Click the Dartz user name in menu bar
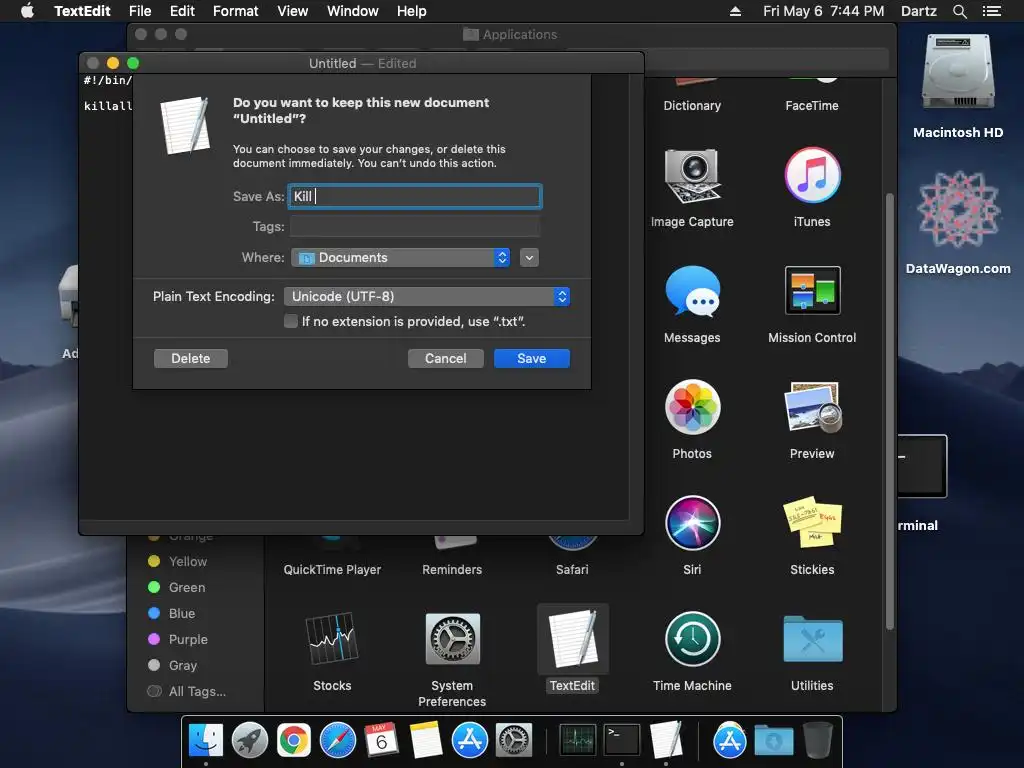This screenshot has height=768, width=1024. click(919, 11)
